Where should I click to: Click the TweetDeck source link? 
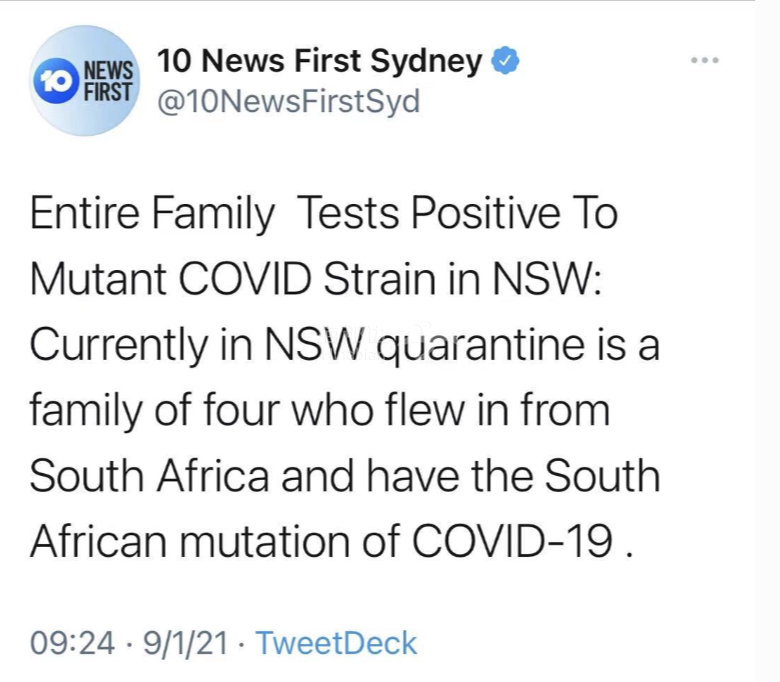[336, 643]
